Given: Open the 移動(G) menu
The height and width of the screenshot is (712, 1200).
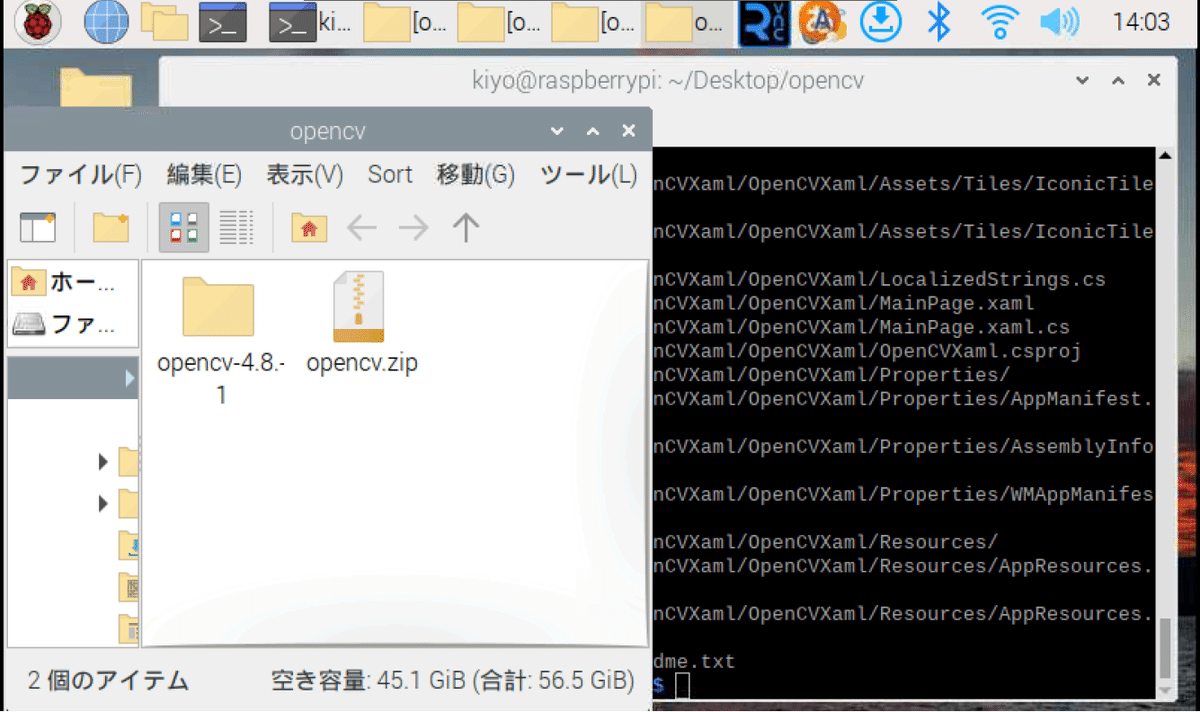Looking at the screenshot, I should (475, 174).
